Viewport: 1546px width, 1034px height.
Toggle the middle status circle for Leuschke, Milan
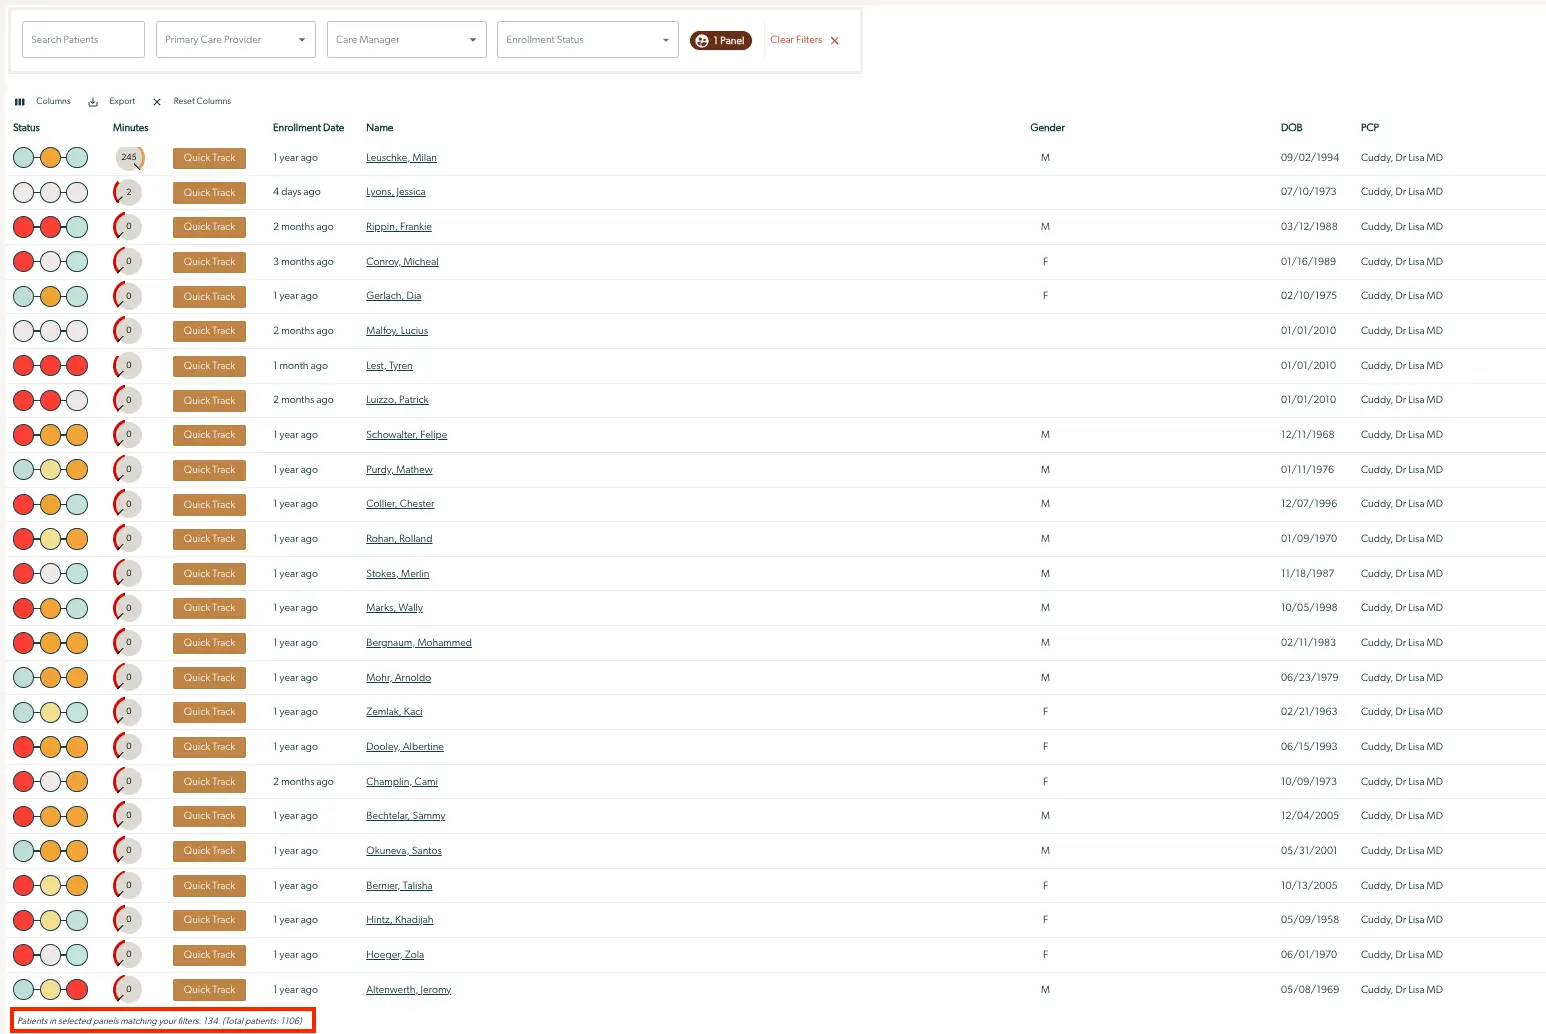coord(50,157)
